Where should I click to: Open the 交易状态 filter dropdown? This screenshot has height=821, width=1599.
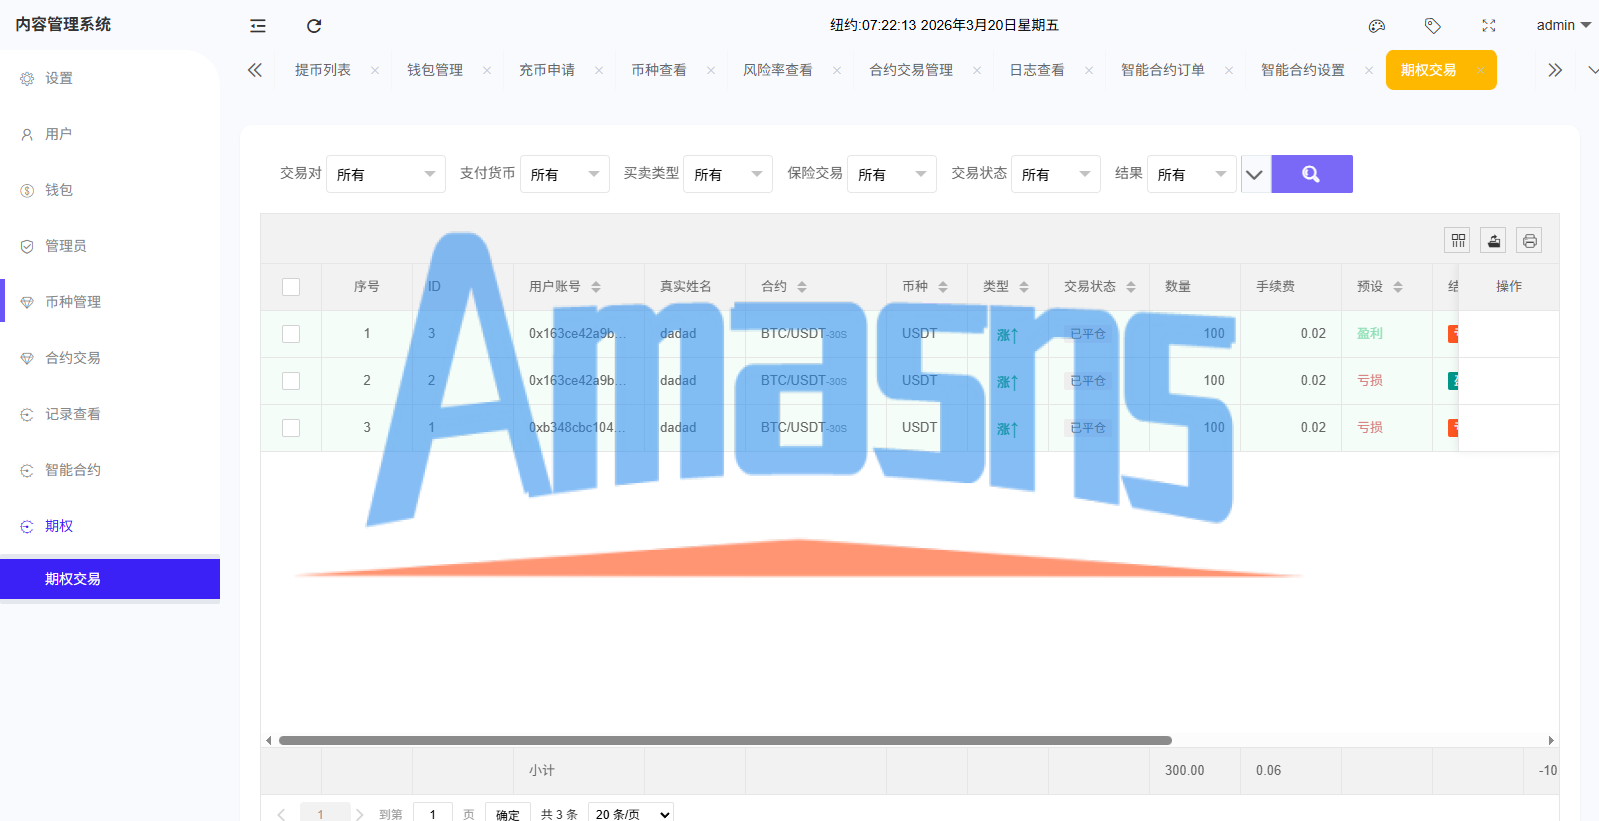[1056, 174]
